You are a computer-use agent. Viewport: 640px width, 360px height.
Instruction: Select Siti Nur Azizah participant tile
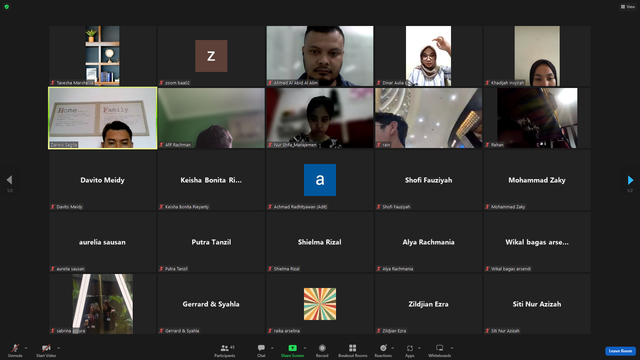coord(537,304)
